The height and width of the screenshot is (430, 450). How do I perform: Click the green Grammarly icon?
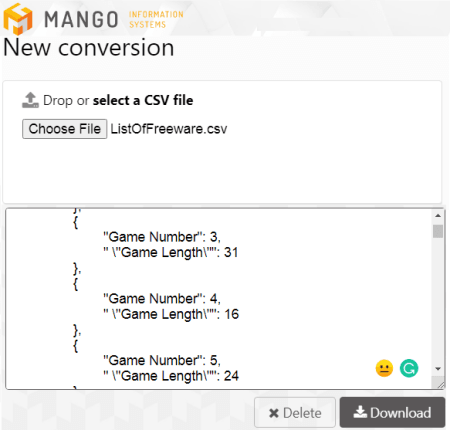tap(409, 368)
